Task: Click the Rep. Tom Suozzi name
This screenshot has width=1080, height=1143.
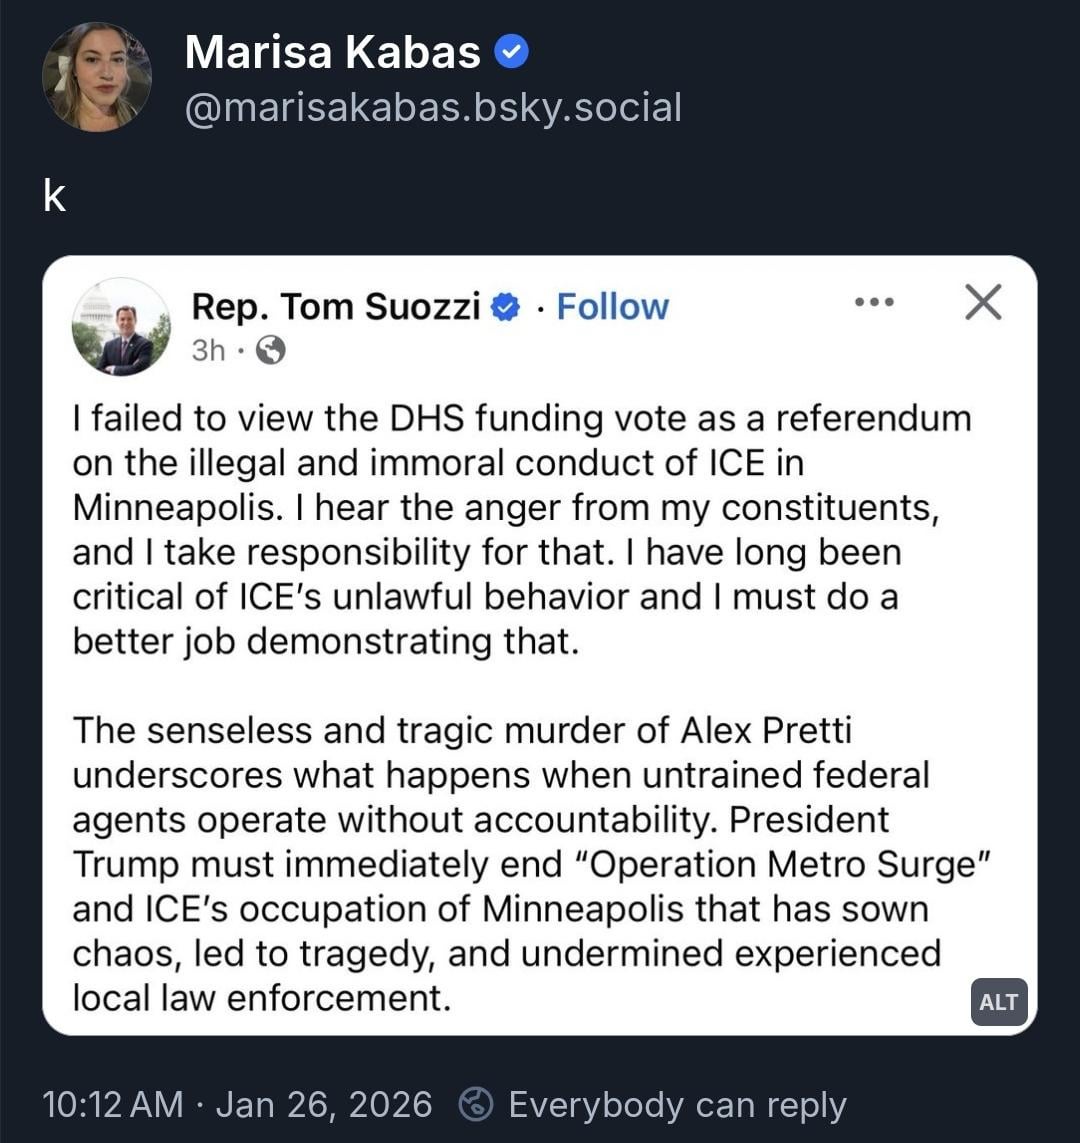Action: [336, 306]
